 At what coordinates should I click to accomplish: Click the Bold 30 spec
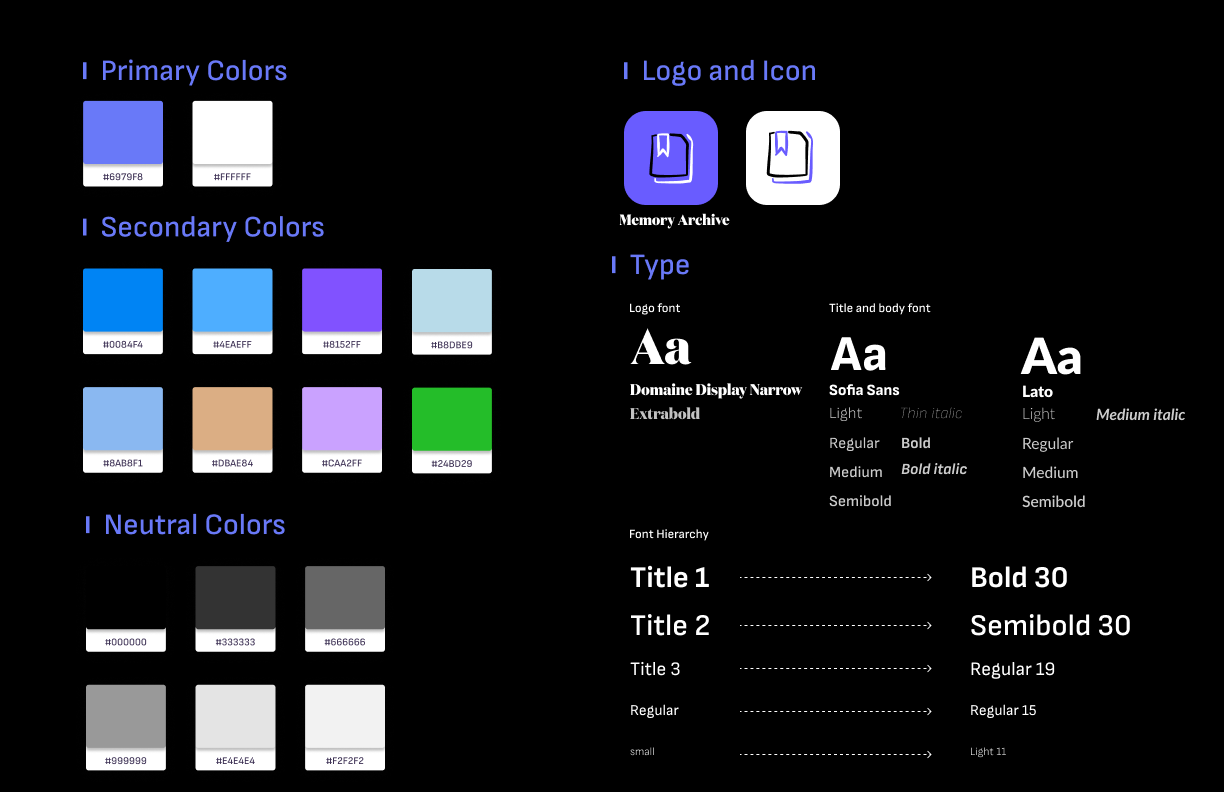pos(1019,578)
